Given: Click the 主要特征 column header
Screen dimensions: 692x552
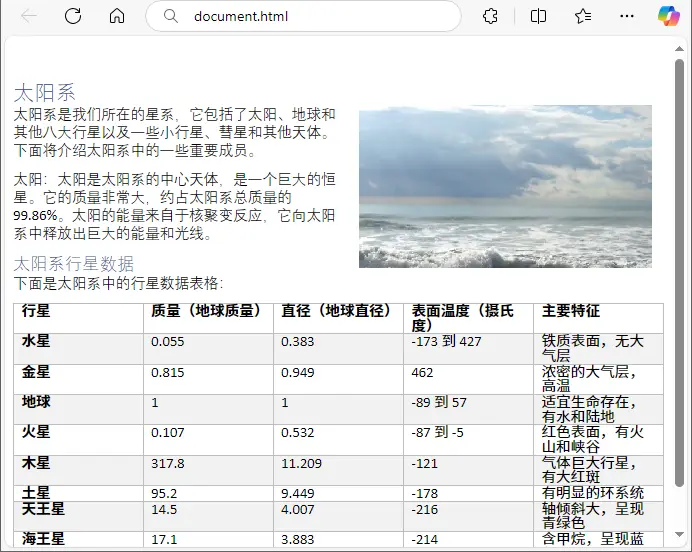Looking at the screenshot, I should click(571, 311).
